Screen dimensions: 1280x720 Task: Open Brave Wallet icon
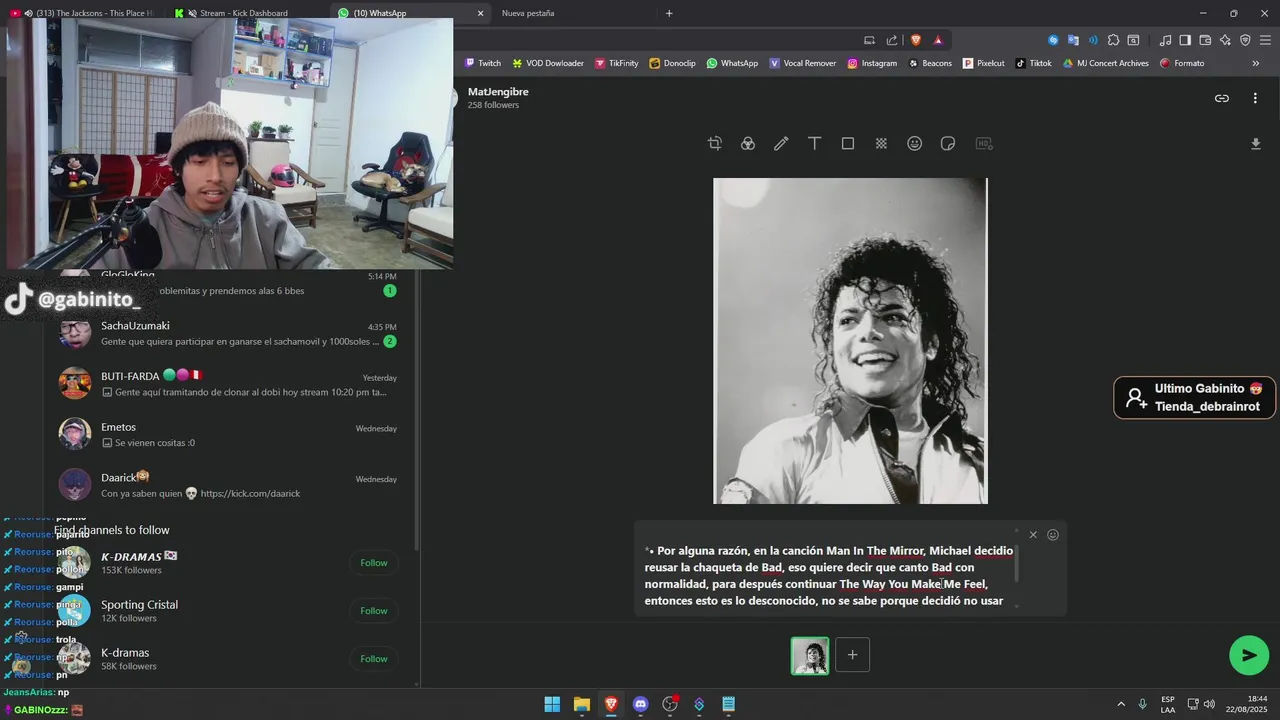point(1205,40)
